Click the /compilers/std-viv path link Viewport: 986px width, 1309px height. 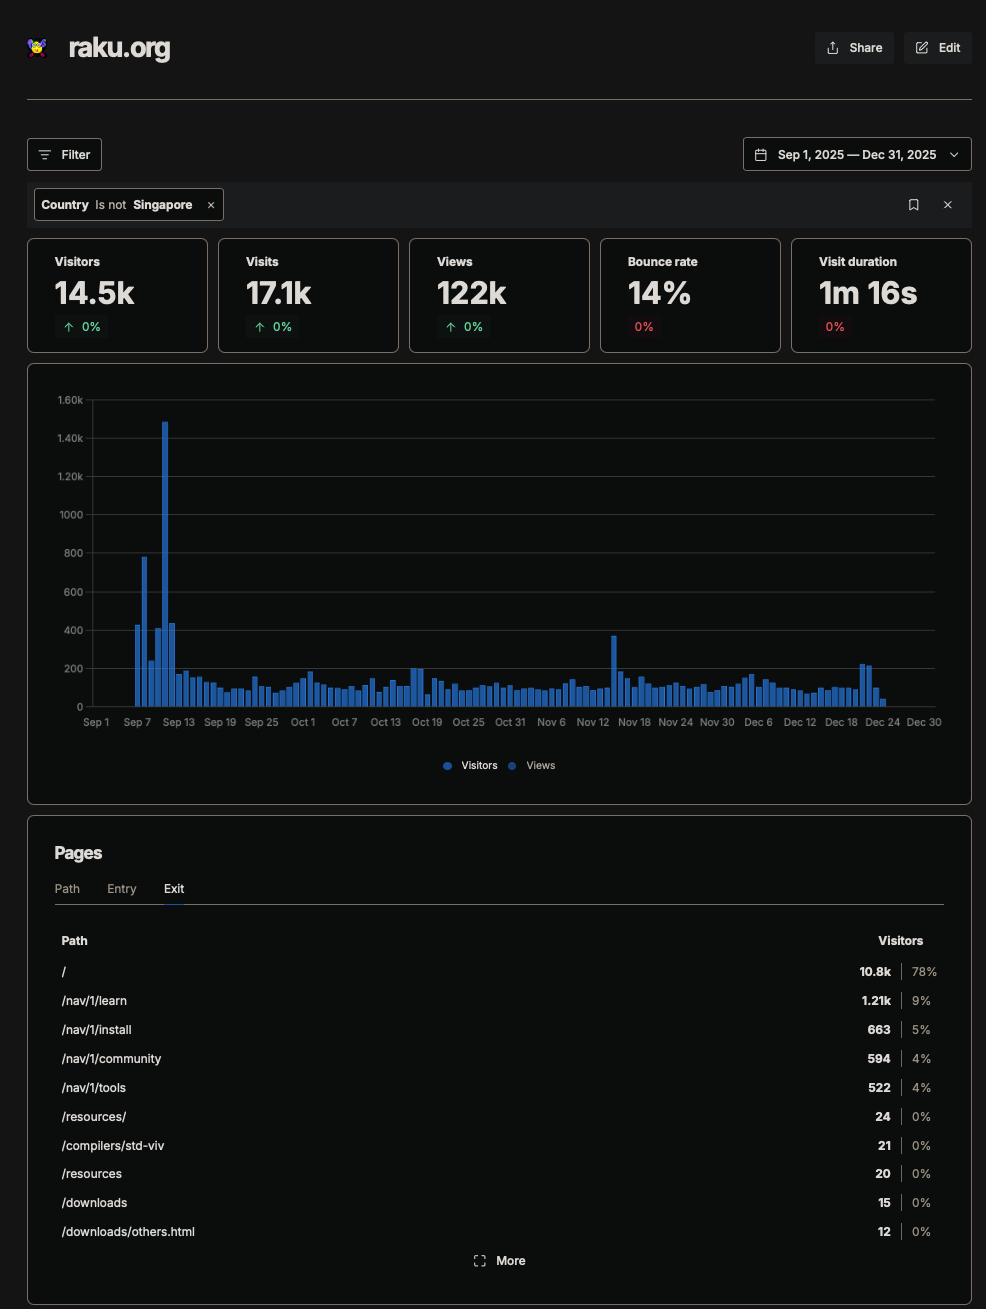coord(113,1146)
